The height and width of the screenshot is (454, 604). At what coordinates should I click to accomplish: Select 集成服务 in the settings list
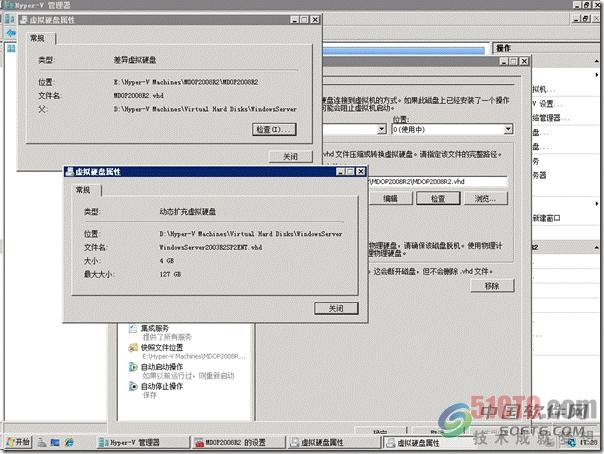tap(155, 328)
